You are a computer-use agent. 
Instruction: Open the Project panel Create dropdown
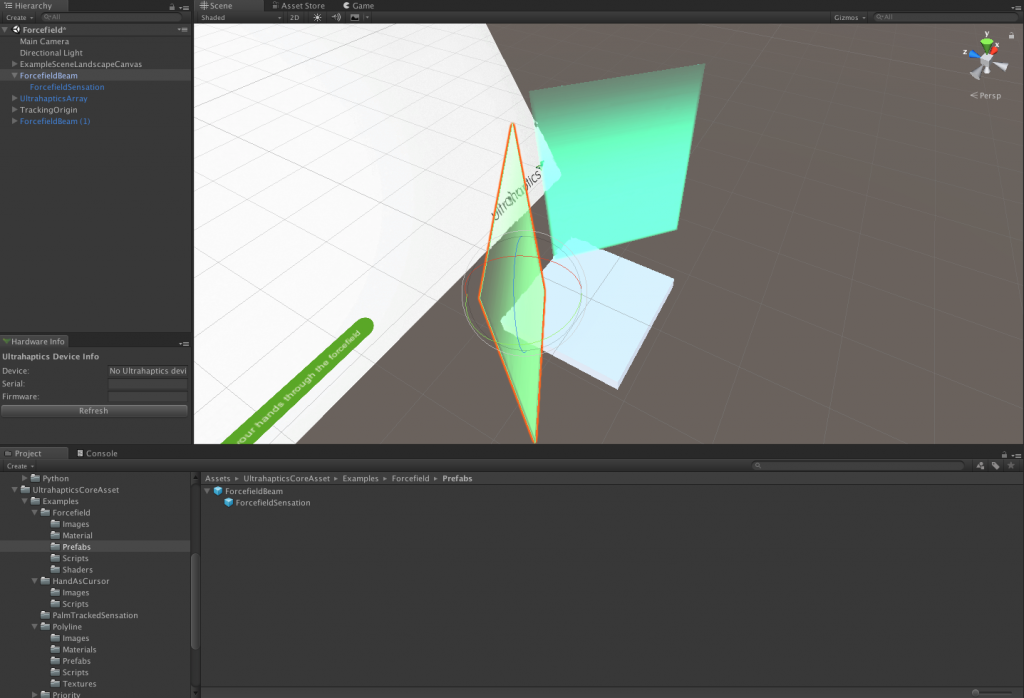point(20,466)
